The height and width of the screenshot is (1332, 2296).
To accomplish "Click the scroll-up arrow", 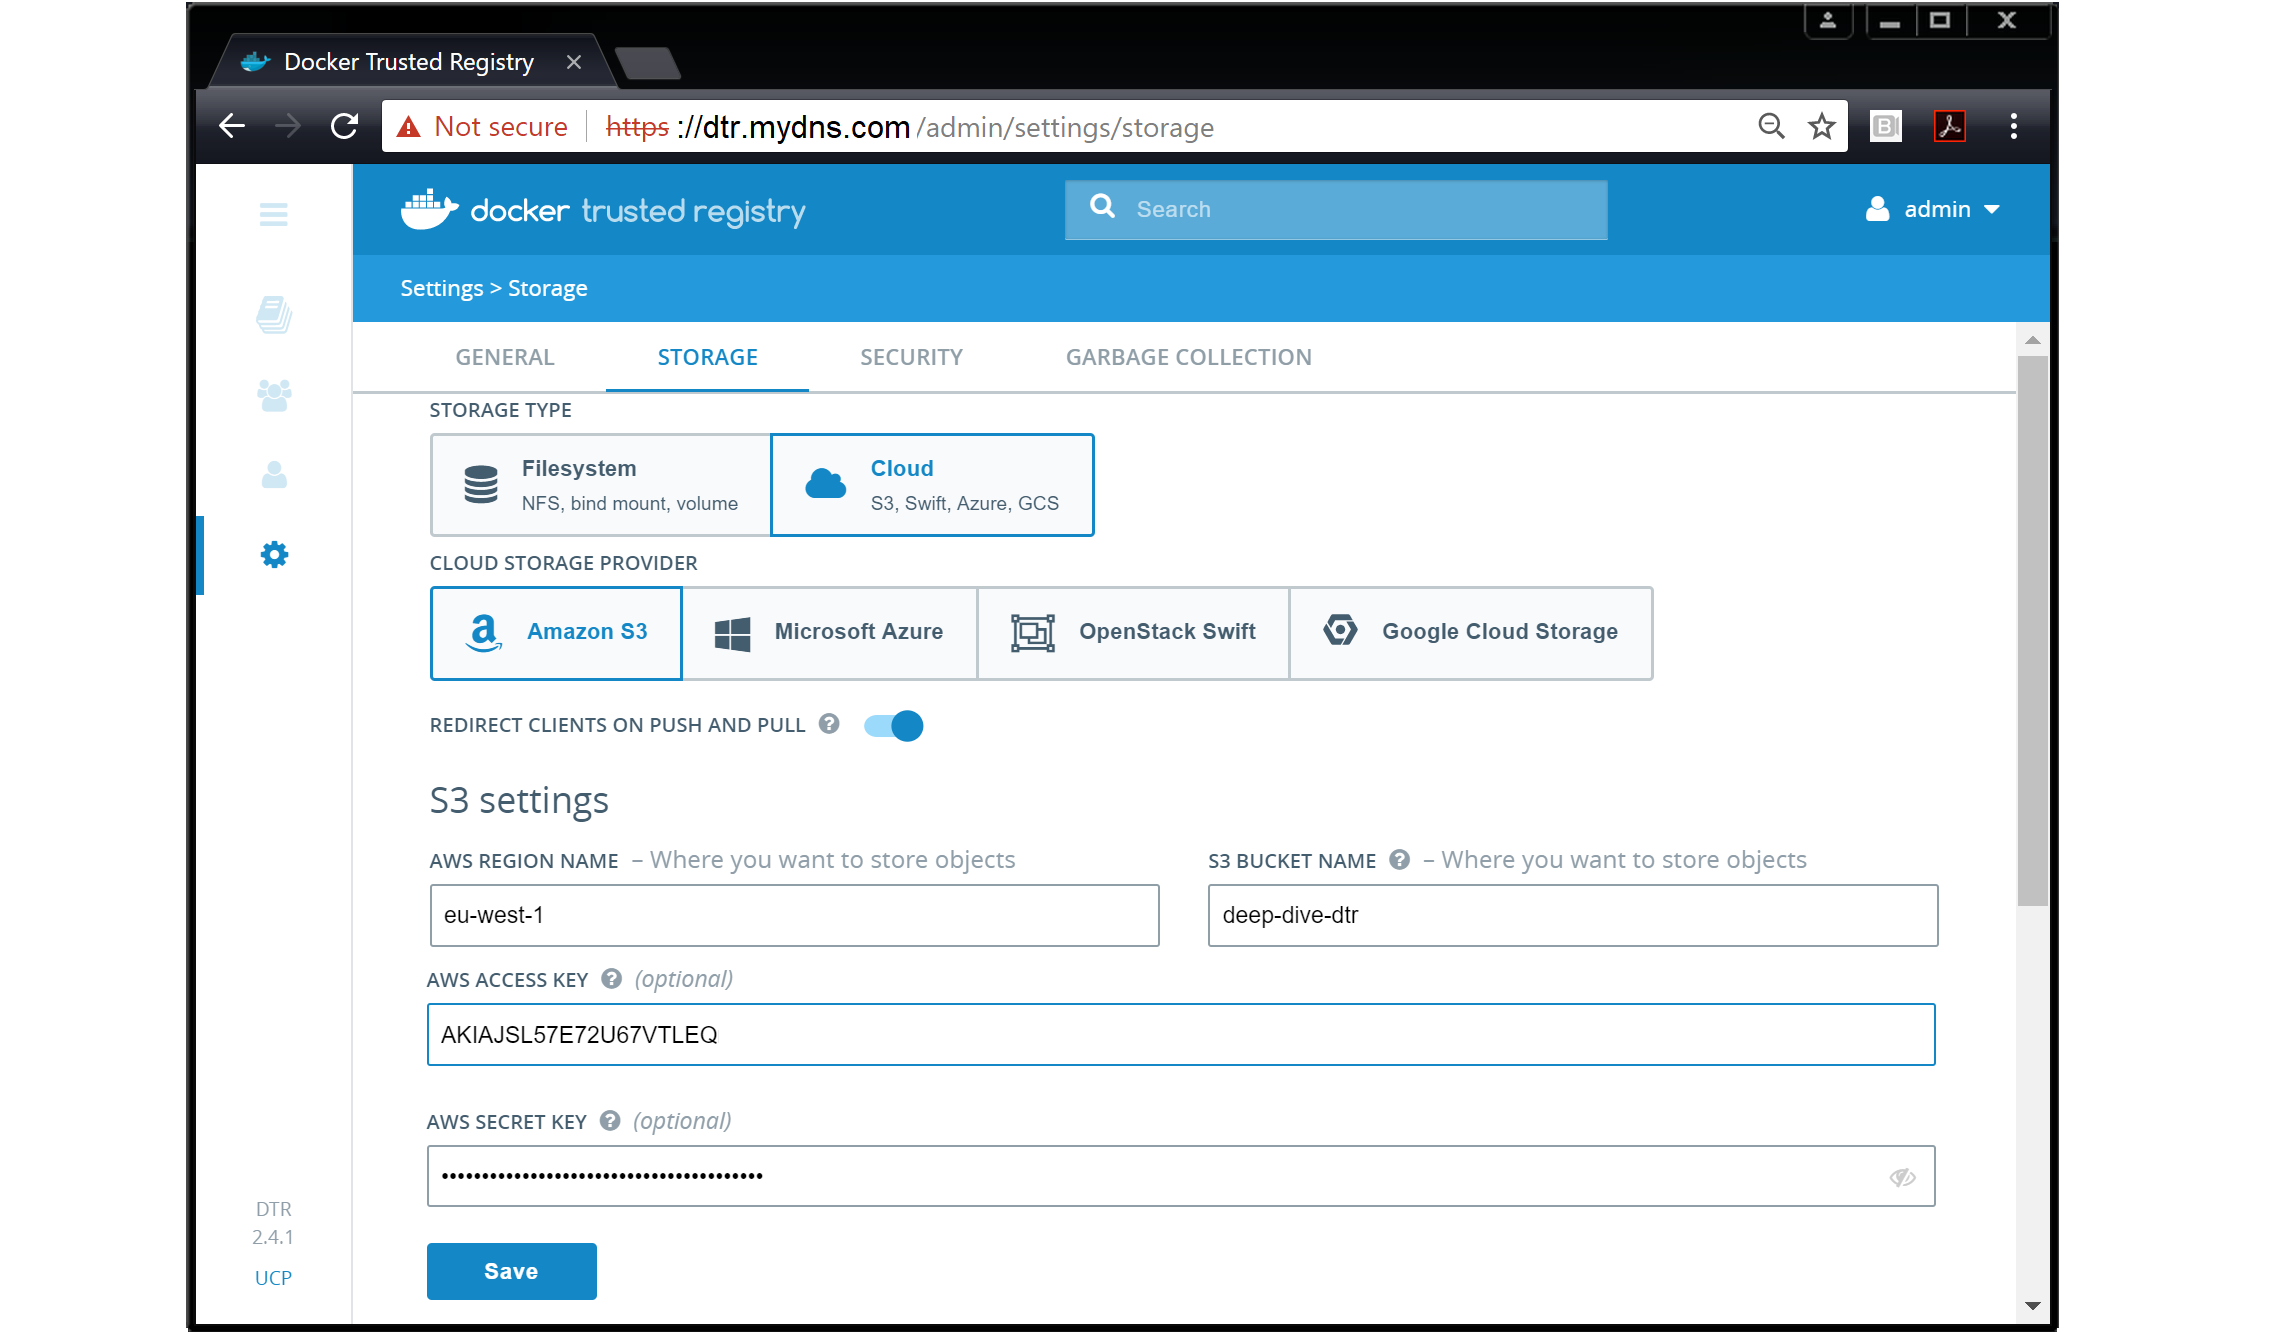I will [x=2032, y=340].
